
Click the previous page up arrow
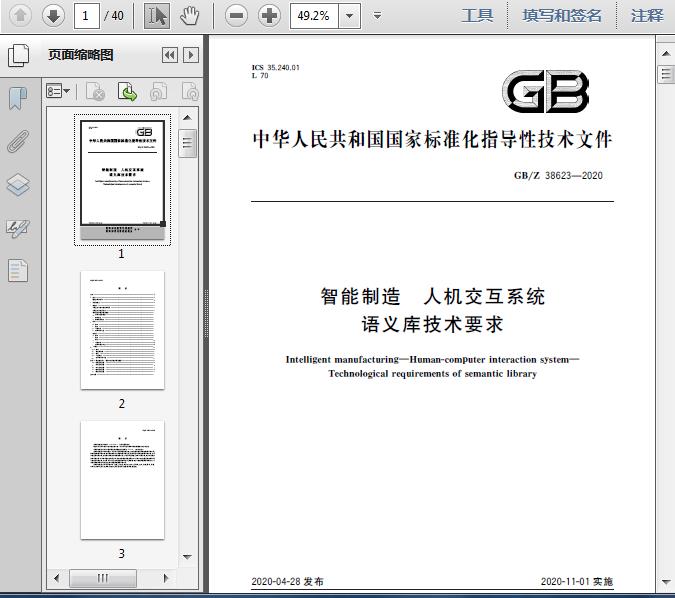tap(21, 15)
